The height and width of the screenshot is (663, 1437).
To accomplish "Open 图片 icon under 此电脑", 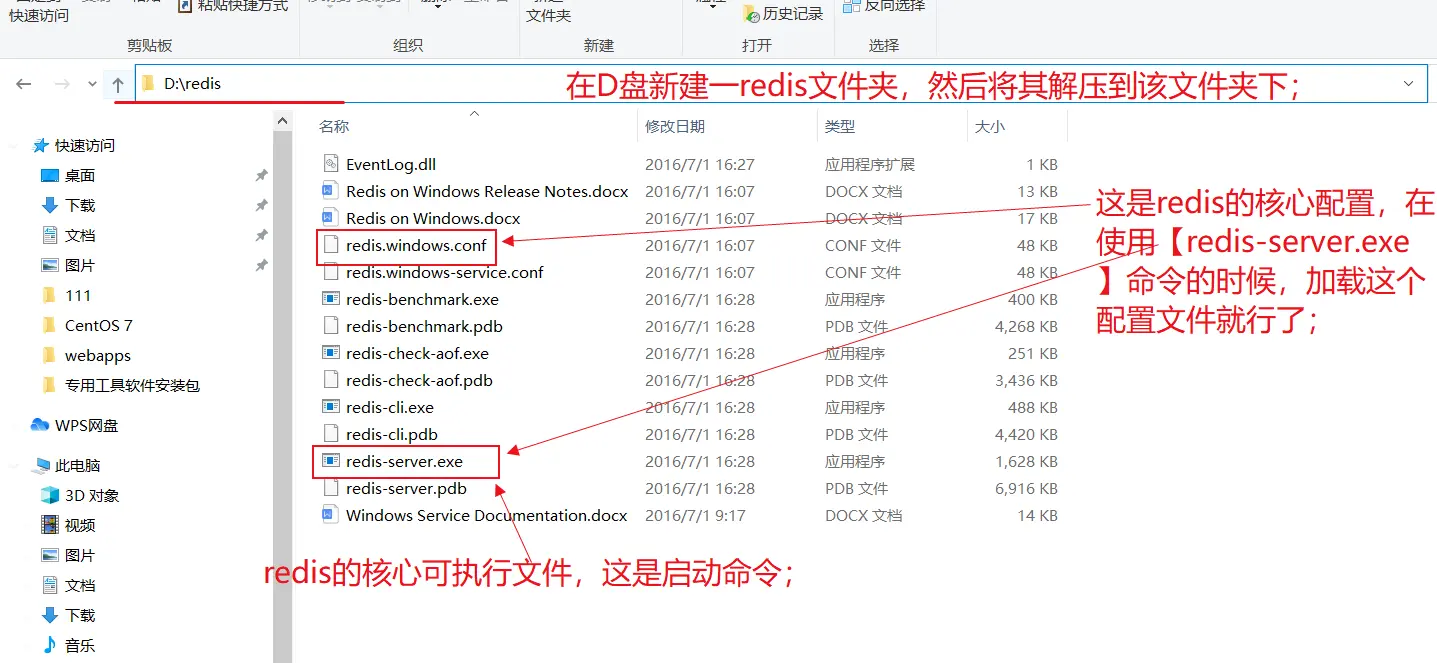I will 50,555.
